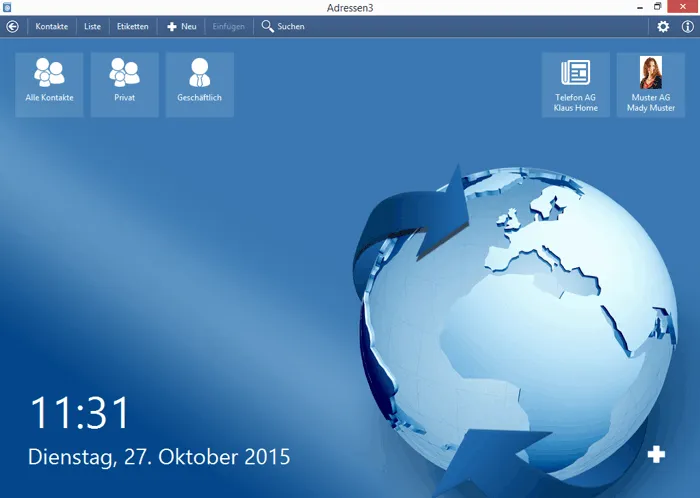Viewport: 700px width, 498px height.
Task: Click the 11:31 clock display
Action: pyautogui.click(x=80, y=413)
